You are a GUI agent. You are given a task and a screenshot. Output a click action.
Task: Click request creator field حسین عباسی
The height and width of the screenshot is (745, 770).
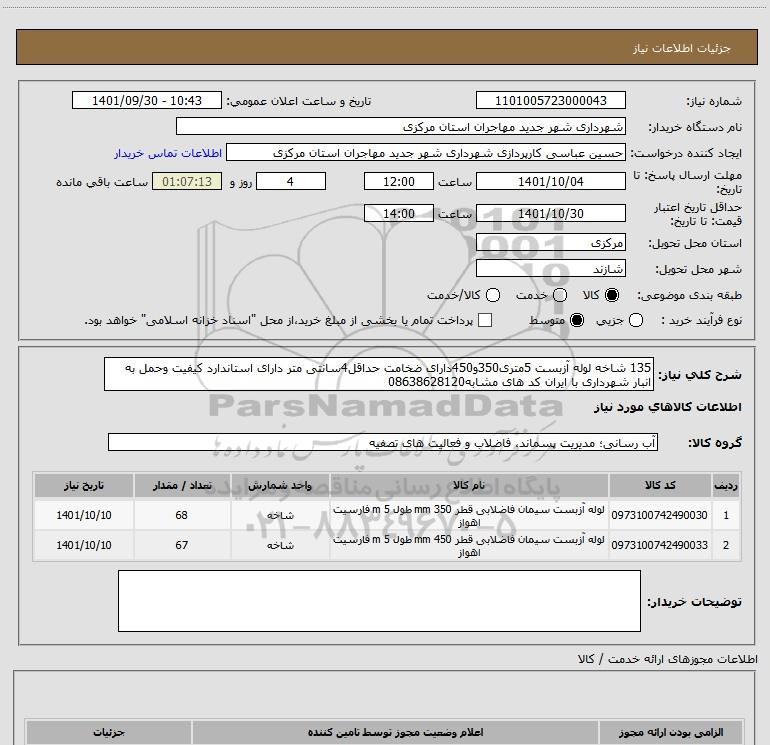pos(426,153)
